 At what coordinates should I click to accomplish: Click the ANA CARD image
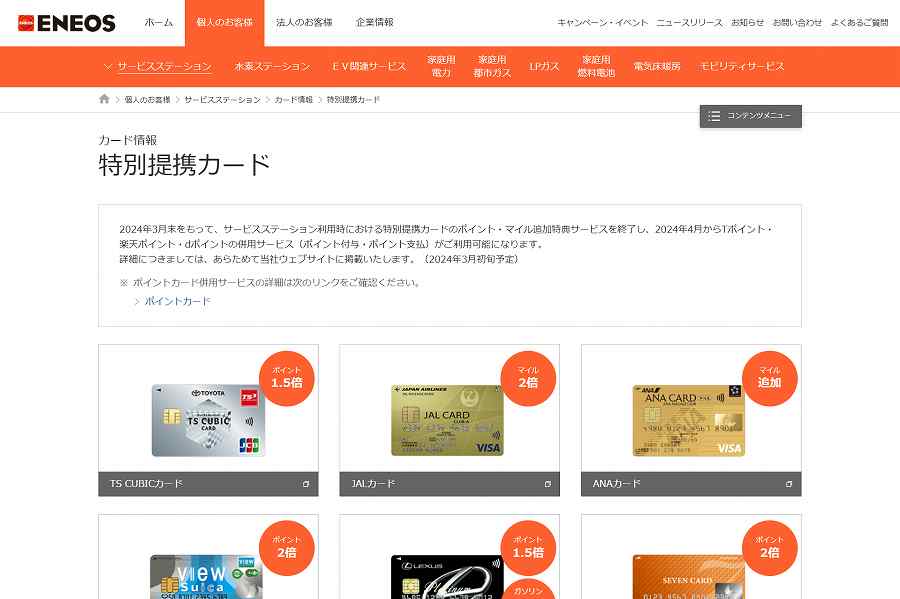click(x=689, y=421)
